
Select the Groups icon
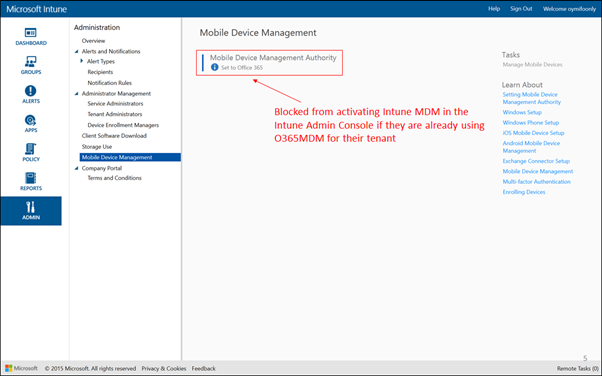point(30,61)
